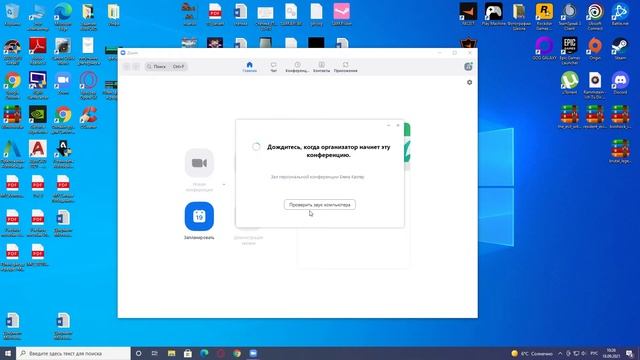Select the NVIDIA GeForce desktop shortcut
Screen dimensions: 640x360
[38, 119]
